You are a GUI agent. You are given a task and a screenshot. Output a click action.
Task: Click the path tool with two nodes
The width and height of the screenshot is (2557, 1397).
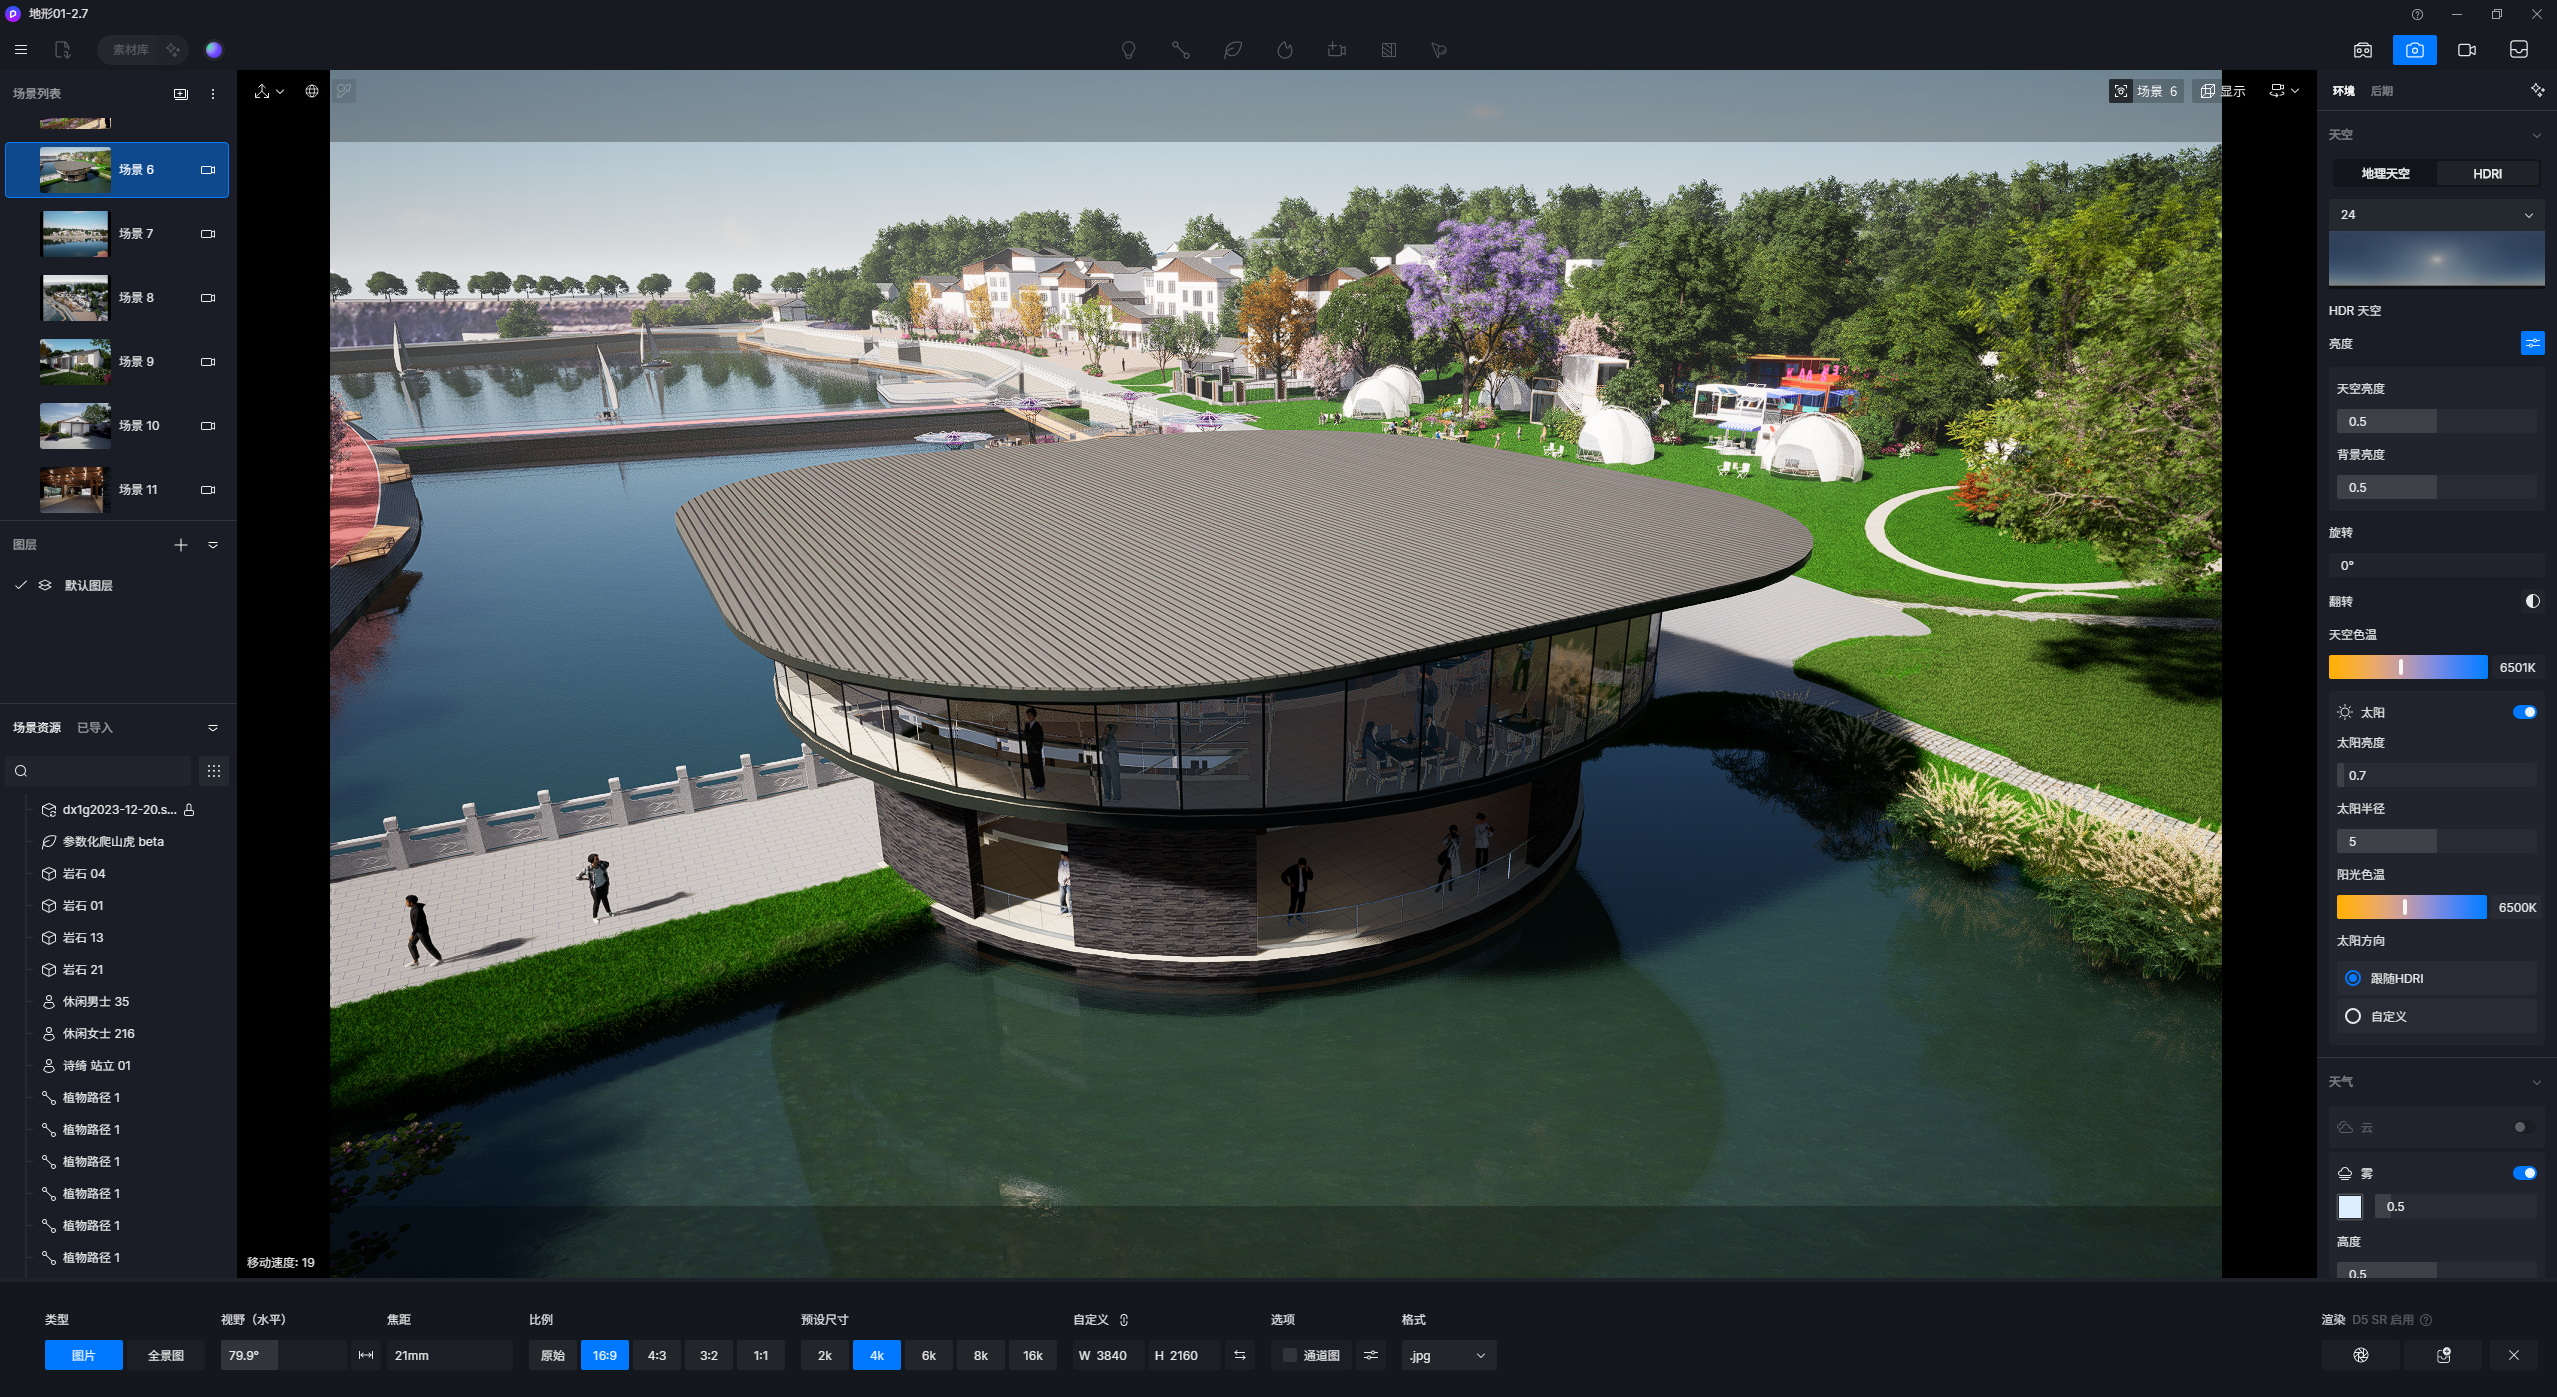tap(1180, 50)
